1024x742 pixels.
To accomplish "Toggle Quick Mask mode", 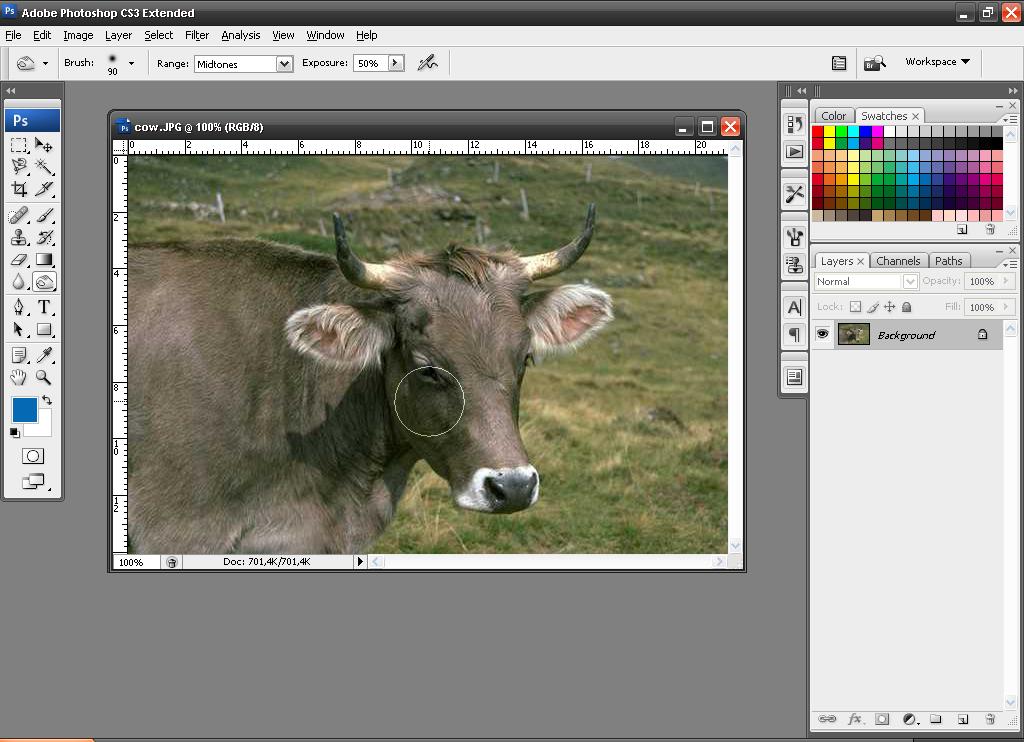I will click(33, 456).
